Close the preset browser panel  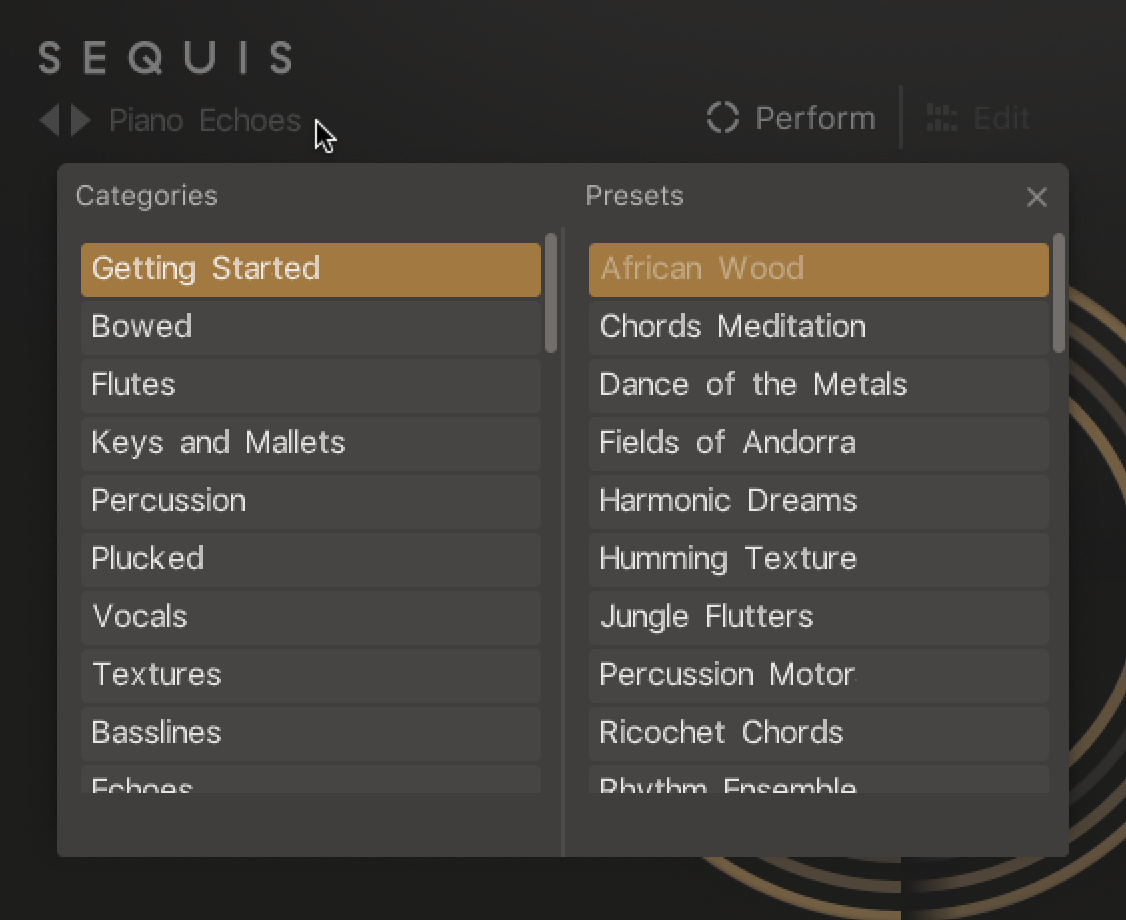pos(1037,197)
